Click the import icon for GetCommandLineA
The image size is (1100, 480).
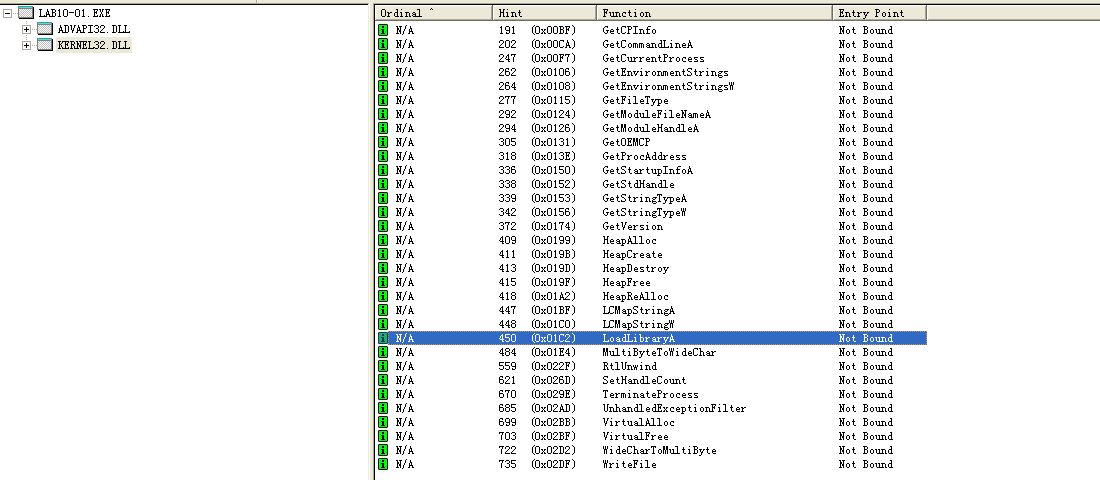383,44
